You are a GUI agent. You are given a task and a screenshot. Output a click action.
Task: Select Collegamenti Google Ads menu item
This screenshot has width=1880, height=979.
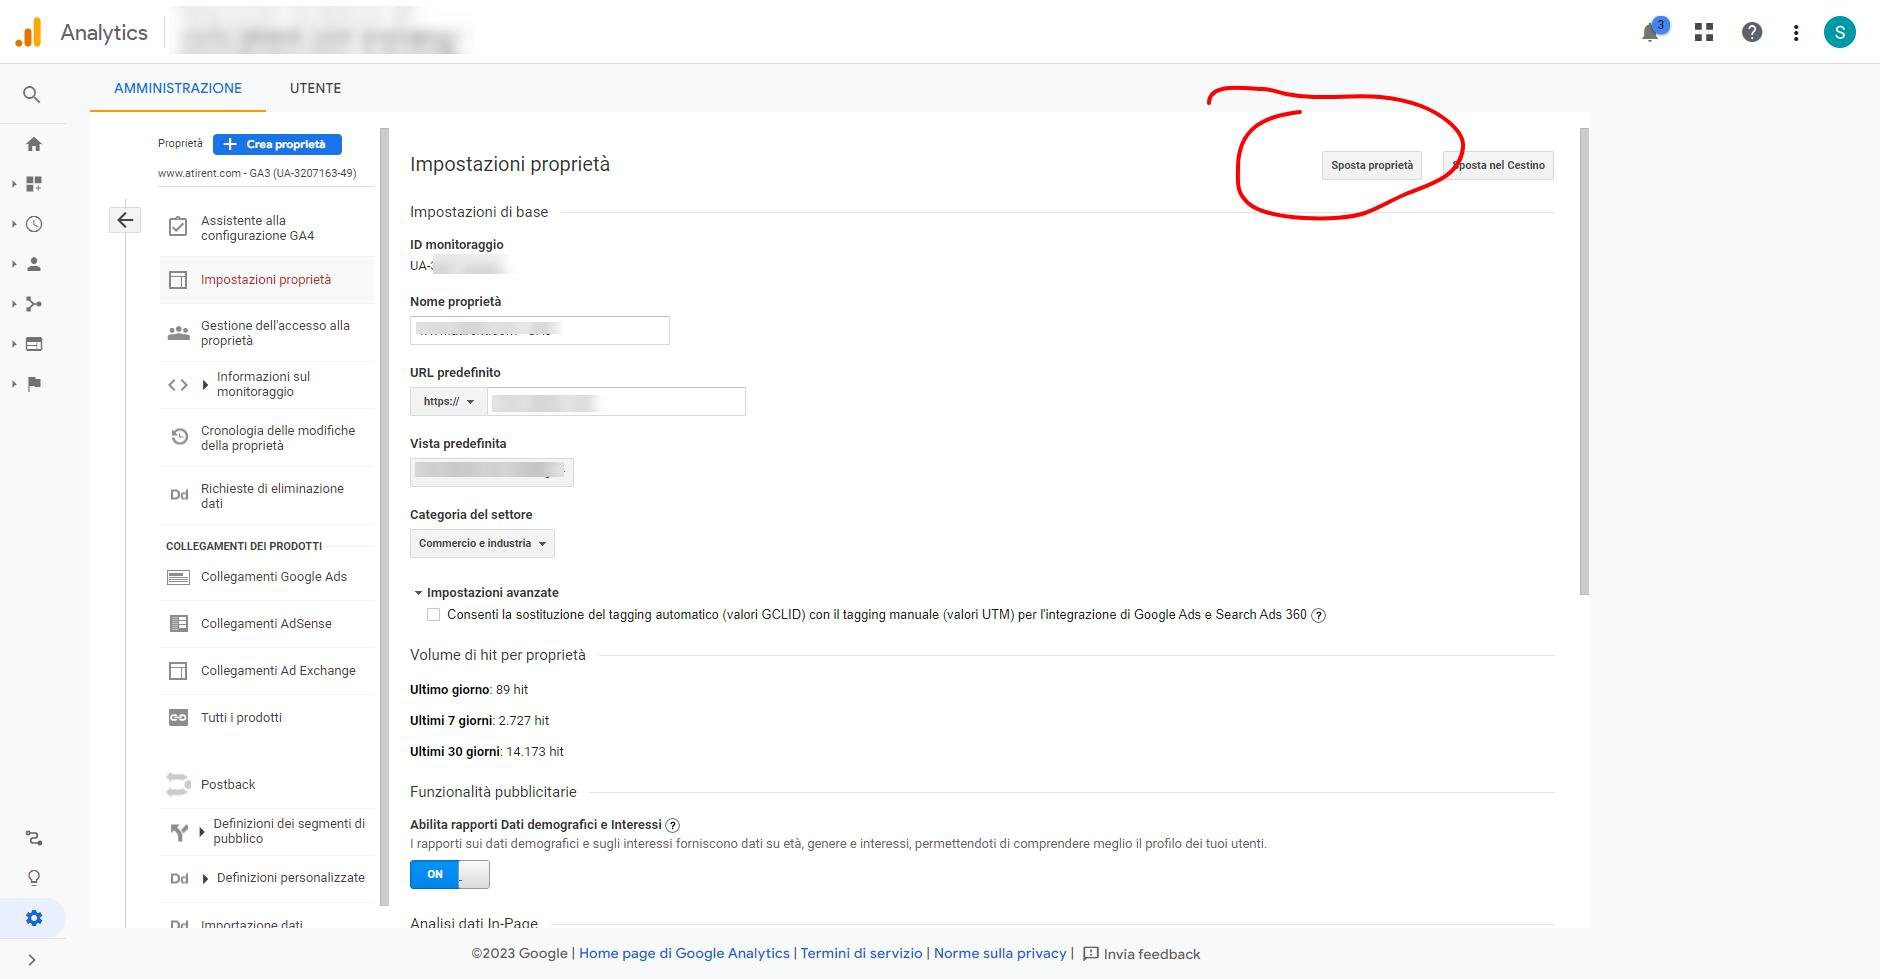(x=273, y=577)
